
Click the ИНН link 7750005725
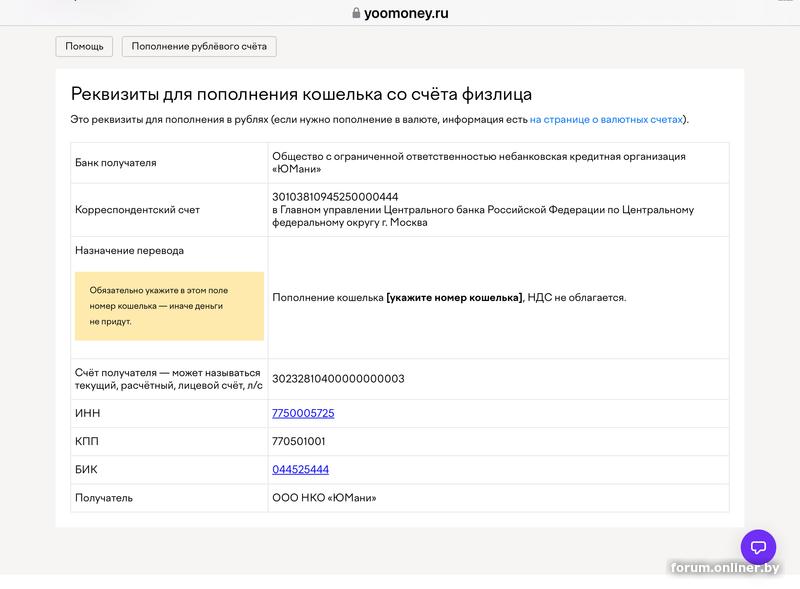(303, 413)
